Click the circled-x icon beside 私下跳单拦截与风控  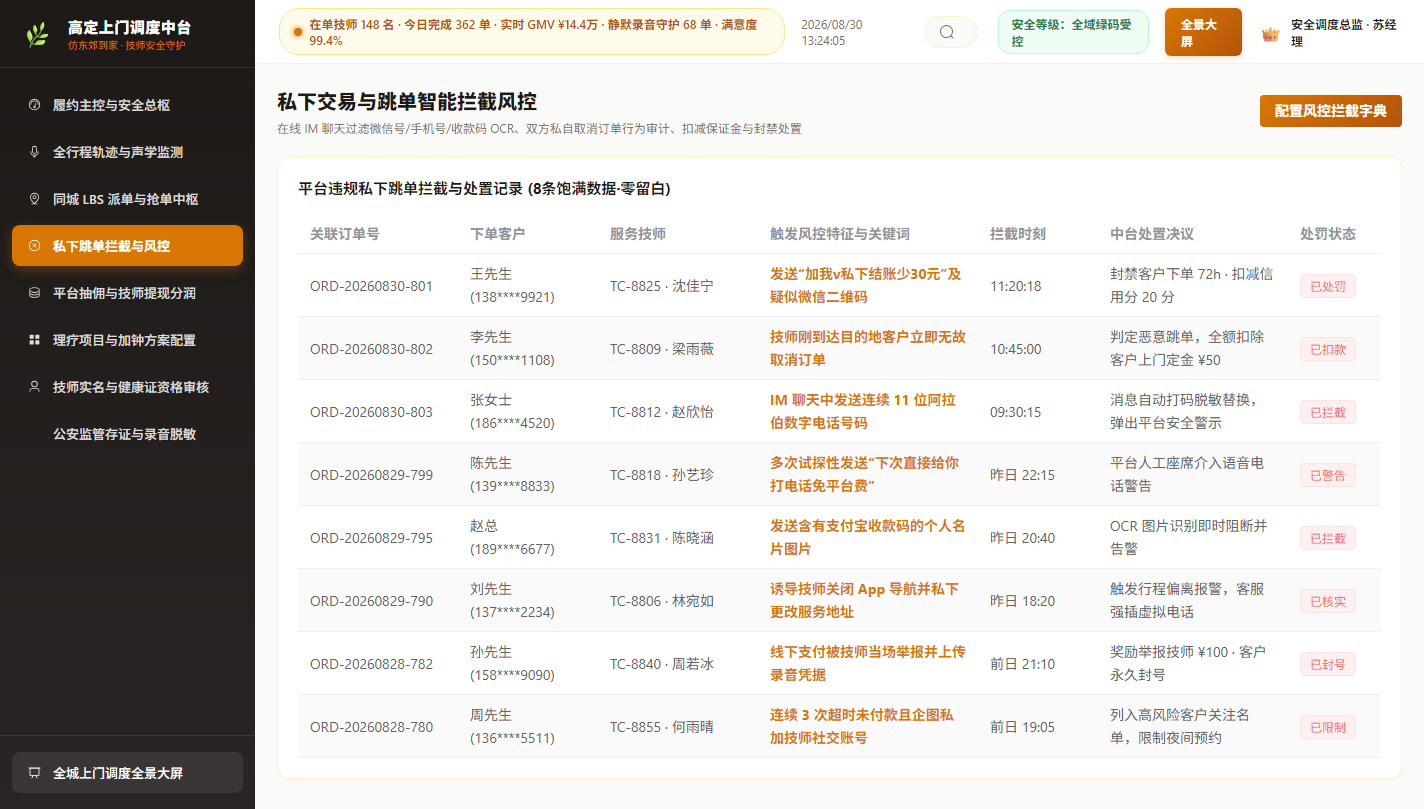click(x=34, y=246)
